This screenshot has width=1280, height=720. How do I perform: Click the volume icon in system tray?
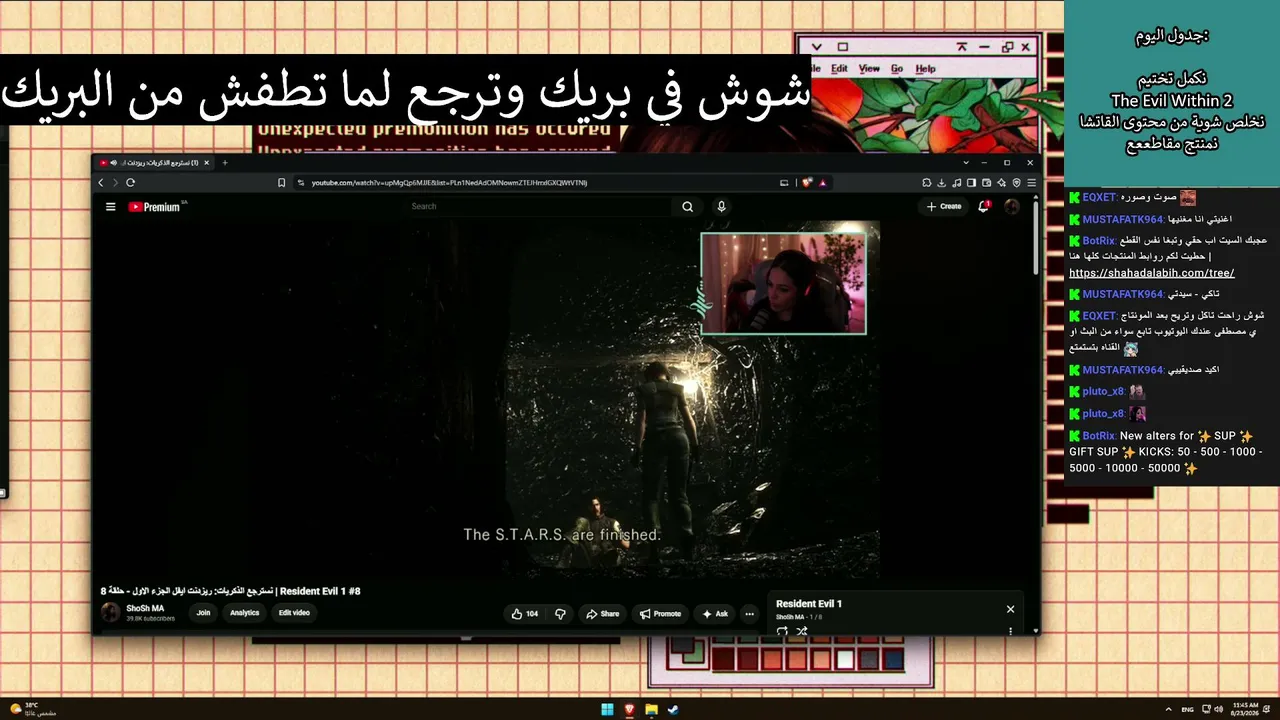tap(1217, 710)
